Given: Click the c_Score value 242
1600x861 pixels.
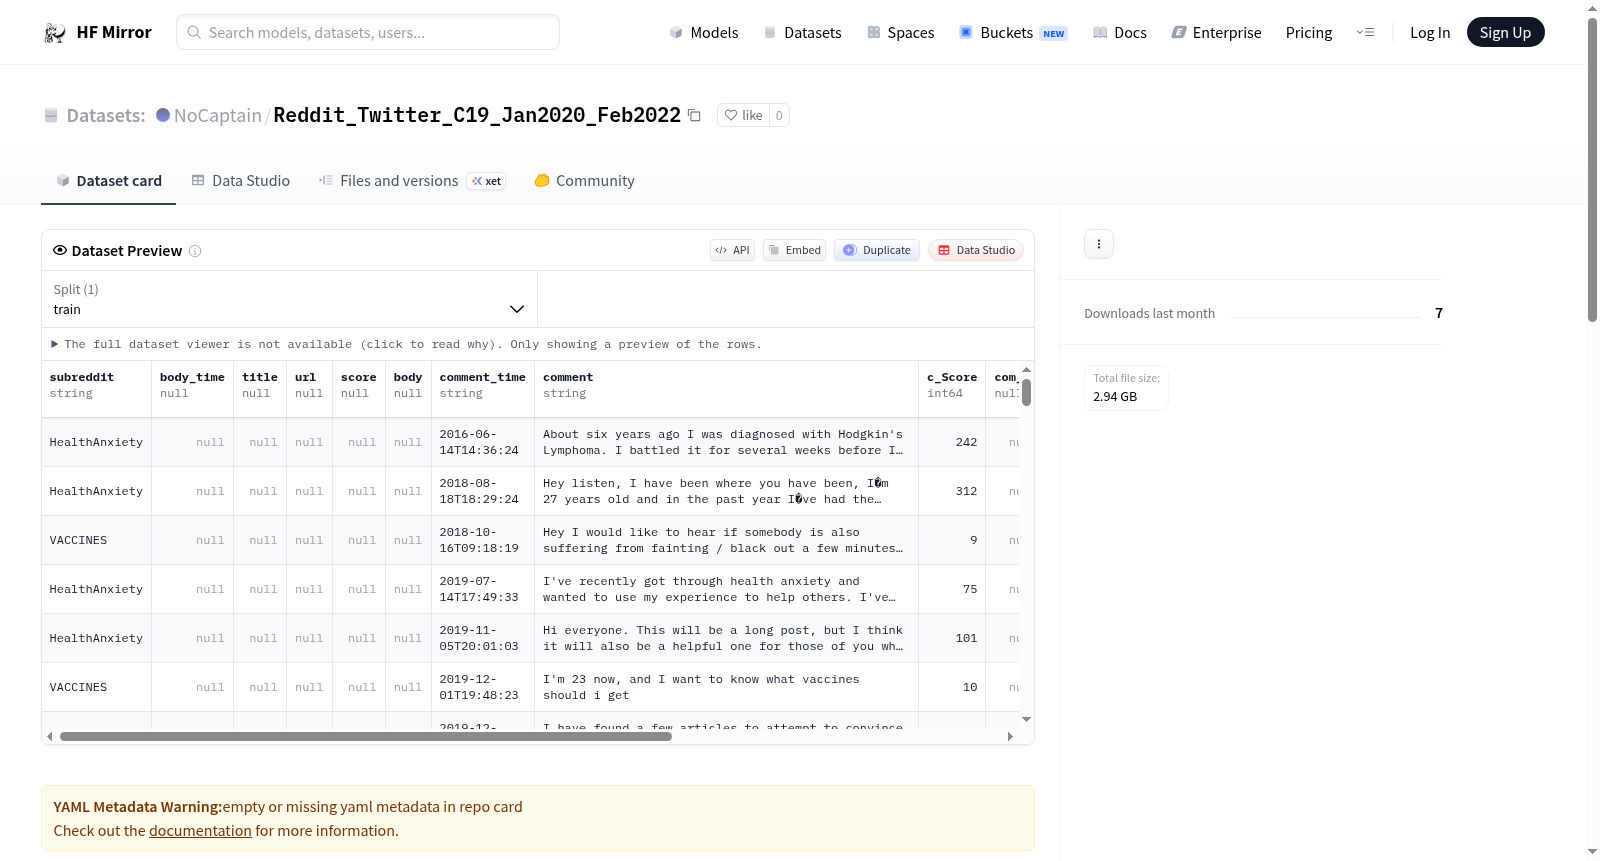Looking at the screenshot, I should click(x=966, y=442).
